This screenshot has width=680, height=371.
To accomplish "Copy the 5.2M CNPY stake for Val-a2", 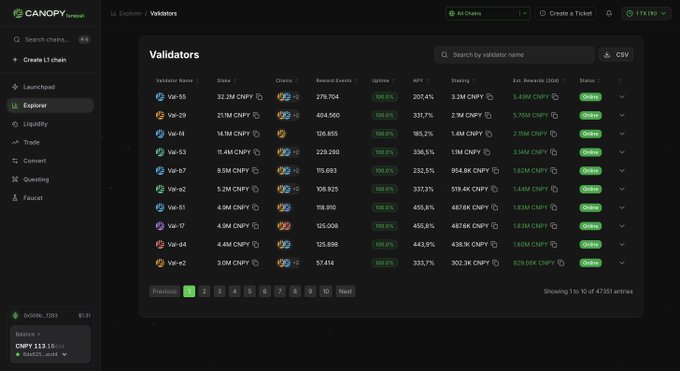I will tap(255, 189).
